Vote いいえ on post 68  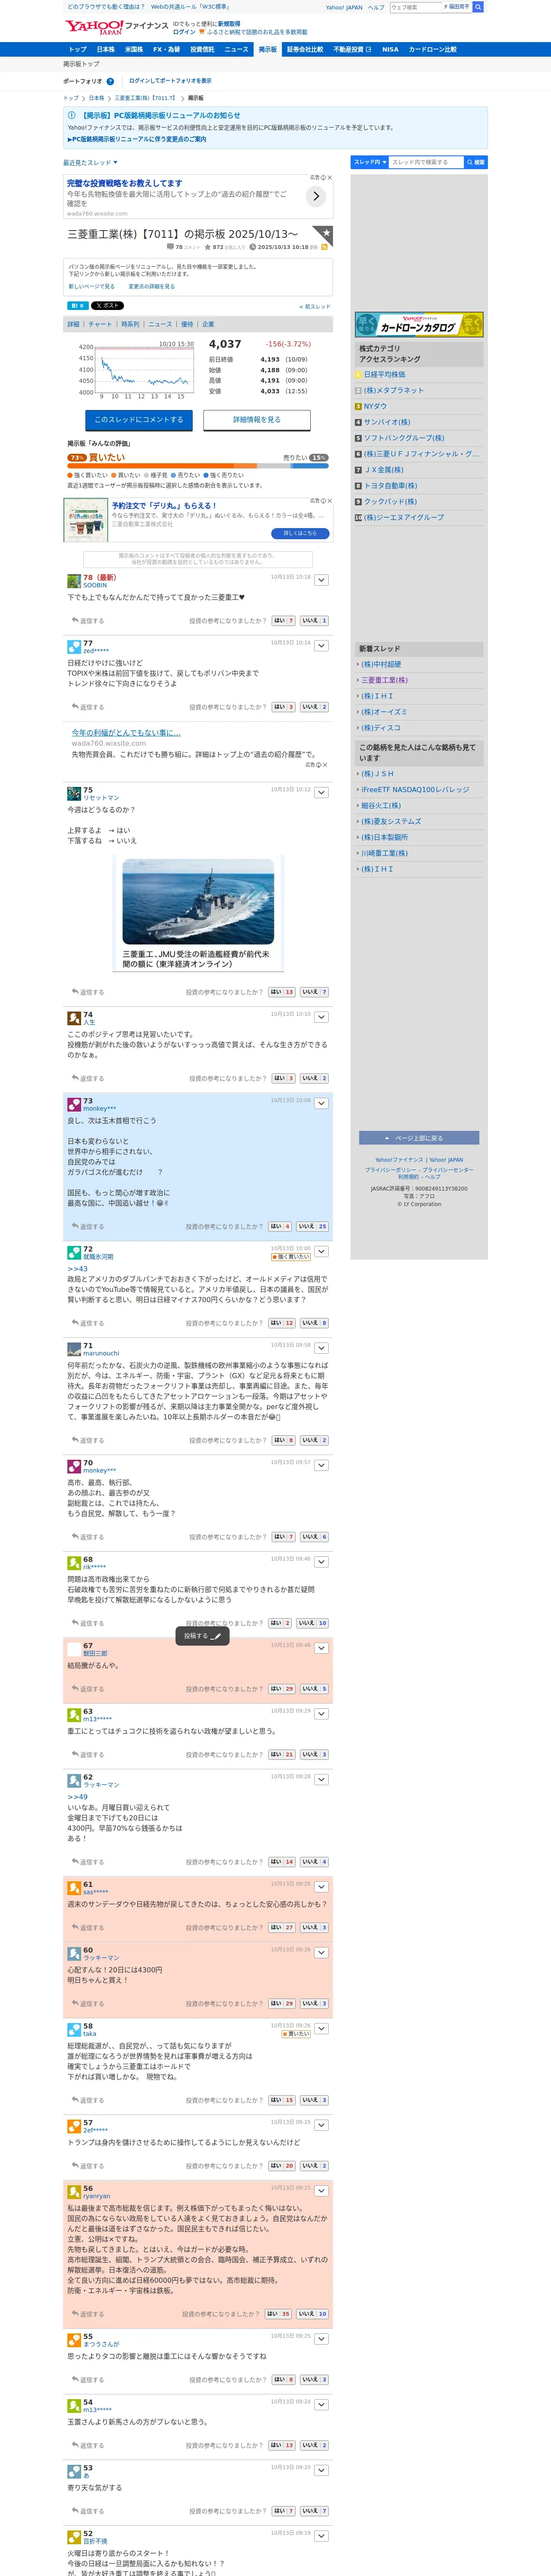click(x=311, y=1623)
